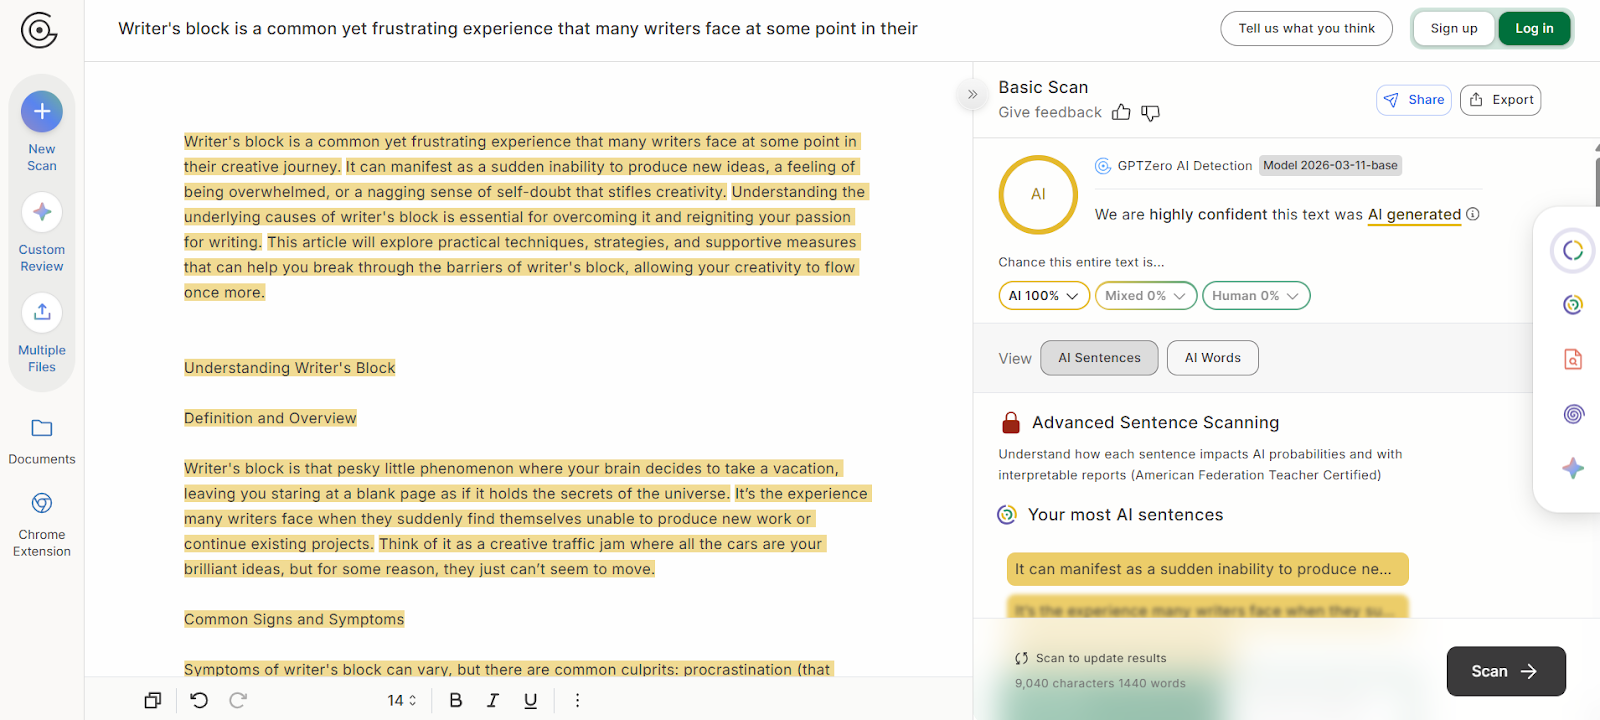
Task: Click Tell us what you think
Action: (x=1306, y=28)
